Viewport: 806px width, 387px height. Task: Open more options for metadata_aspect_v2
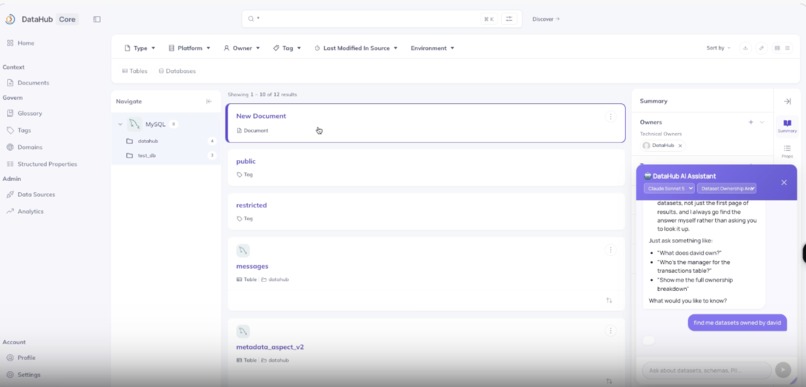[x=610, y=330]
